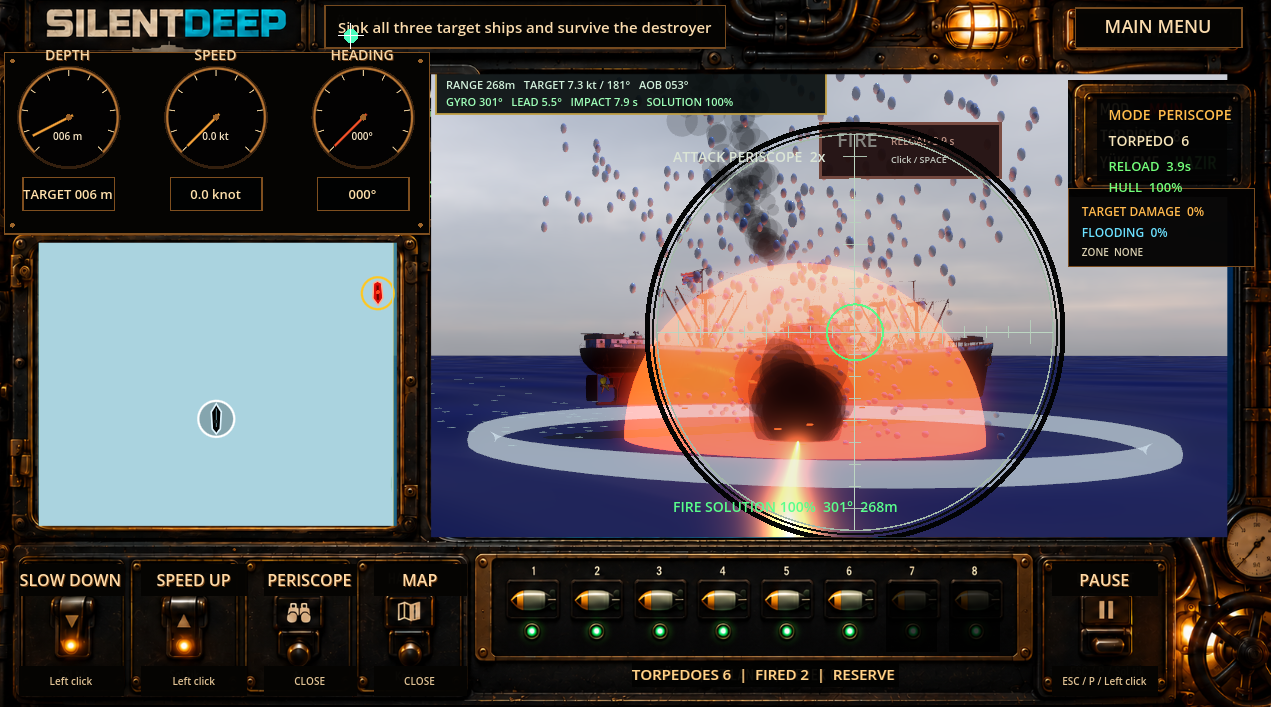Click the green ready light under tube 1

pos(532,631)
